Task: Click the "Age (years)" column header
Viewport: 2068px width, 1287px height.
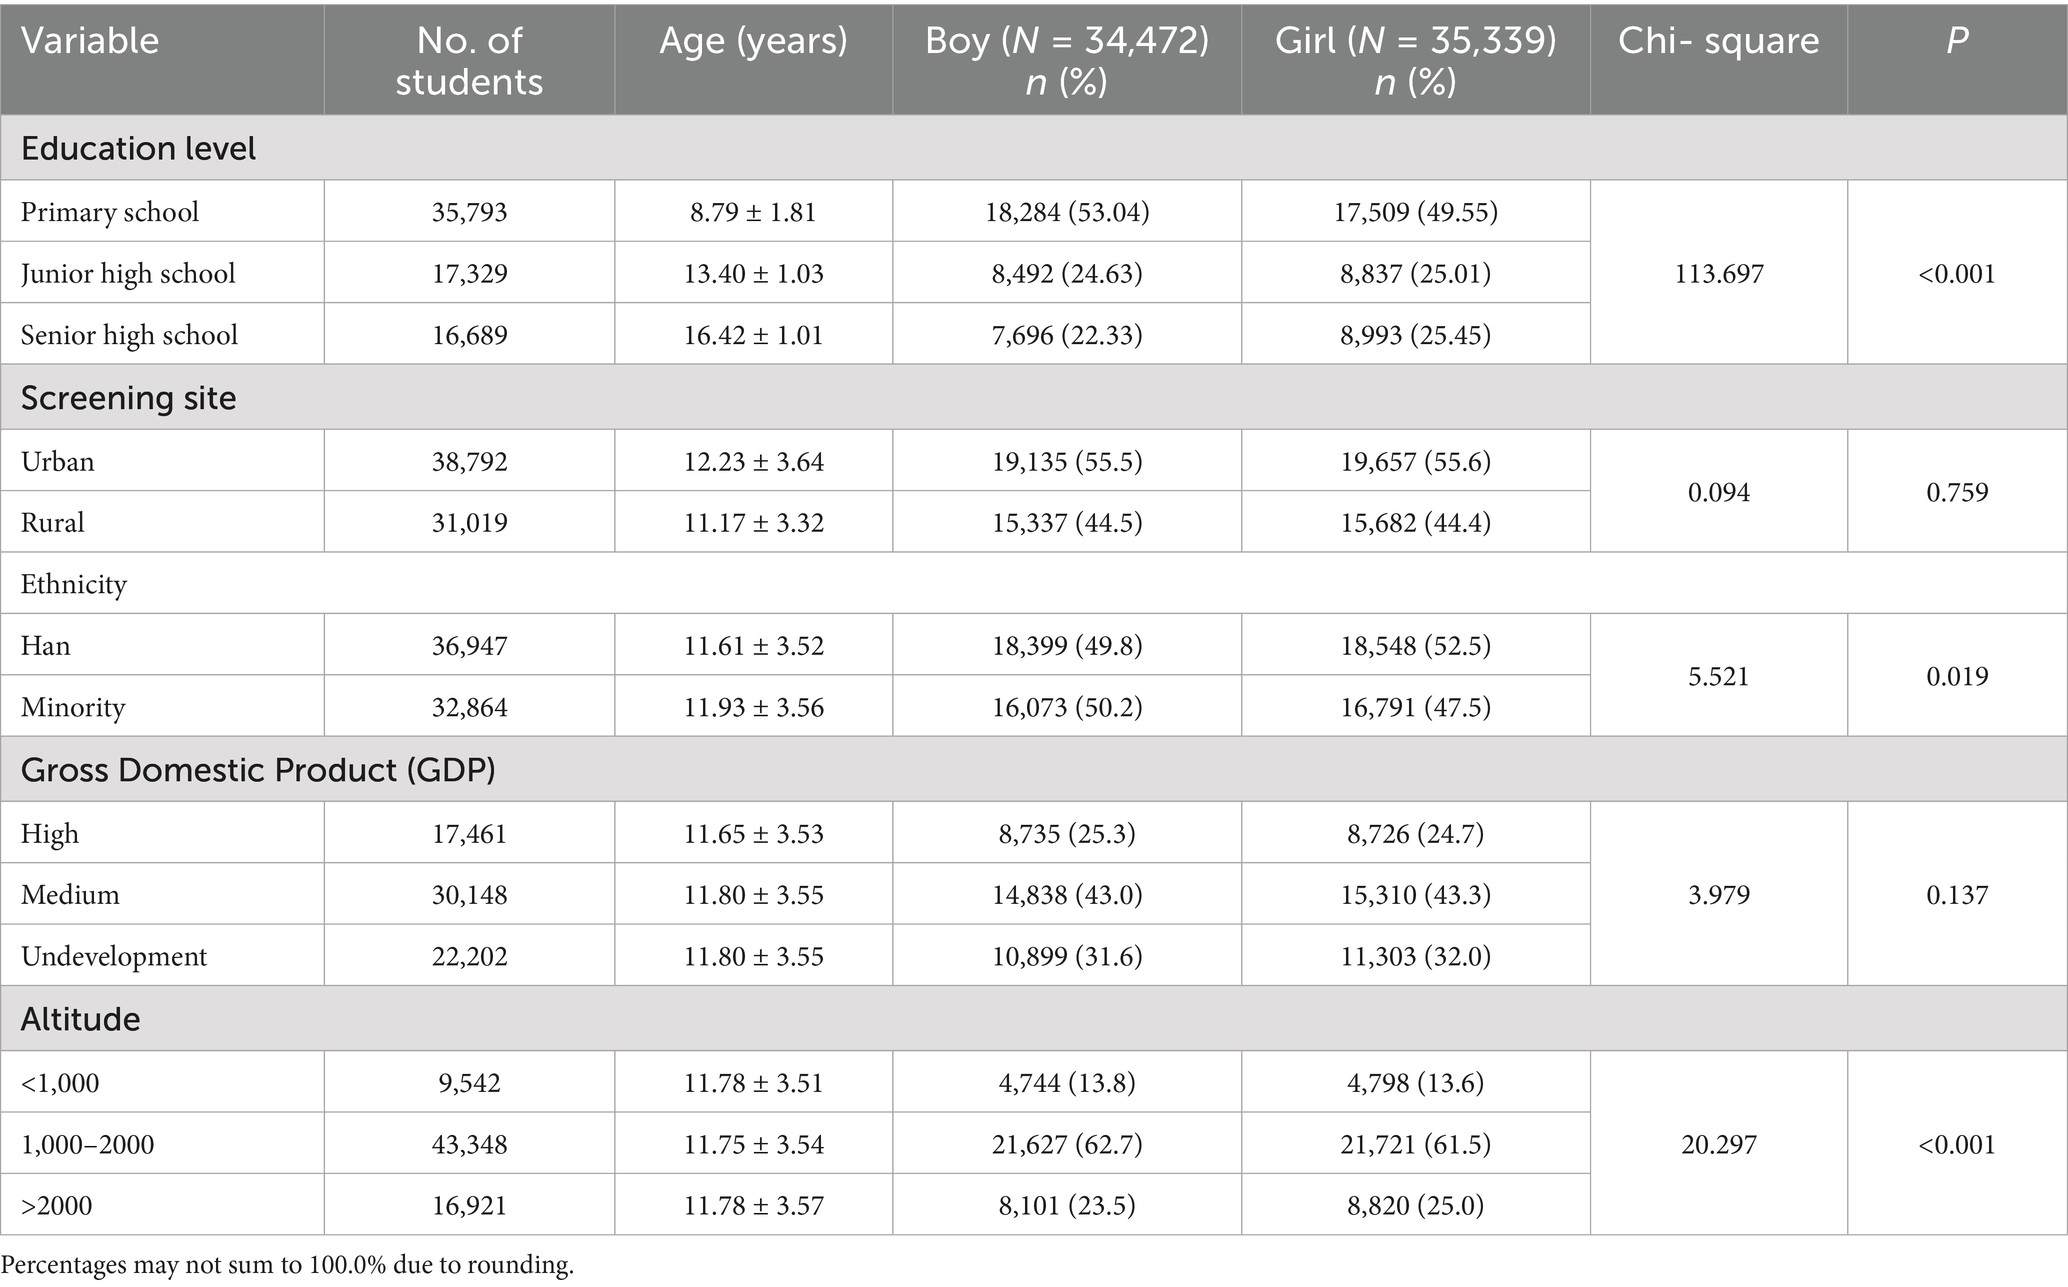Action: (x=753, y=41)
